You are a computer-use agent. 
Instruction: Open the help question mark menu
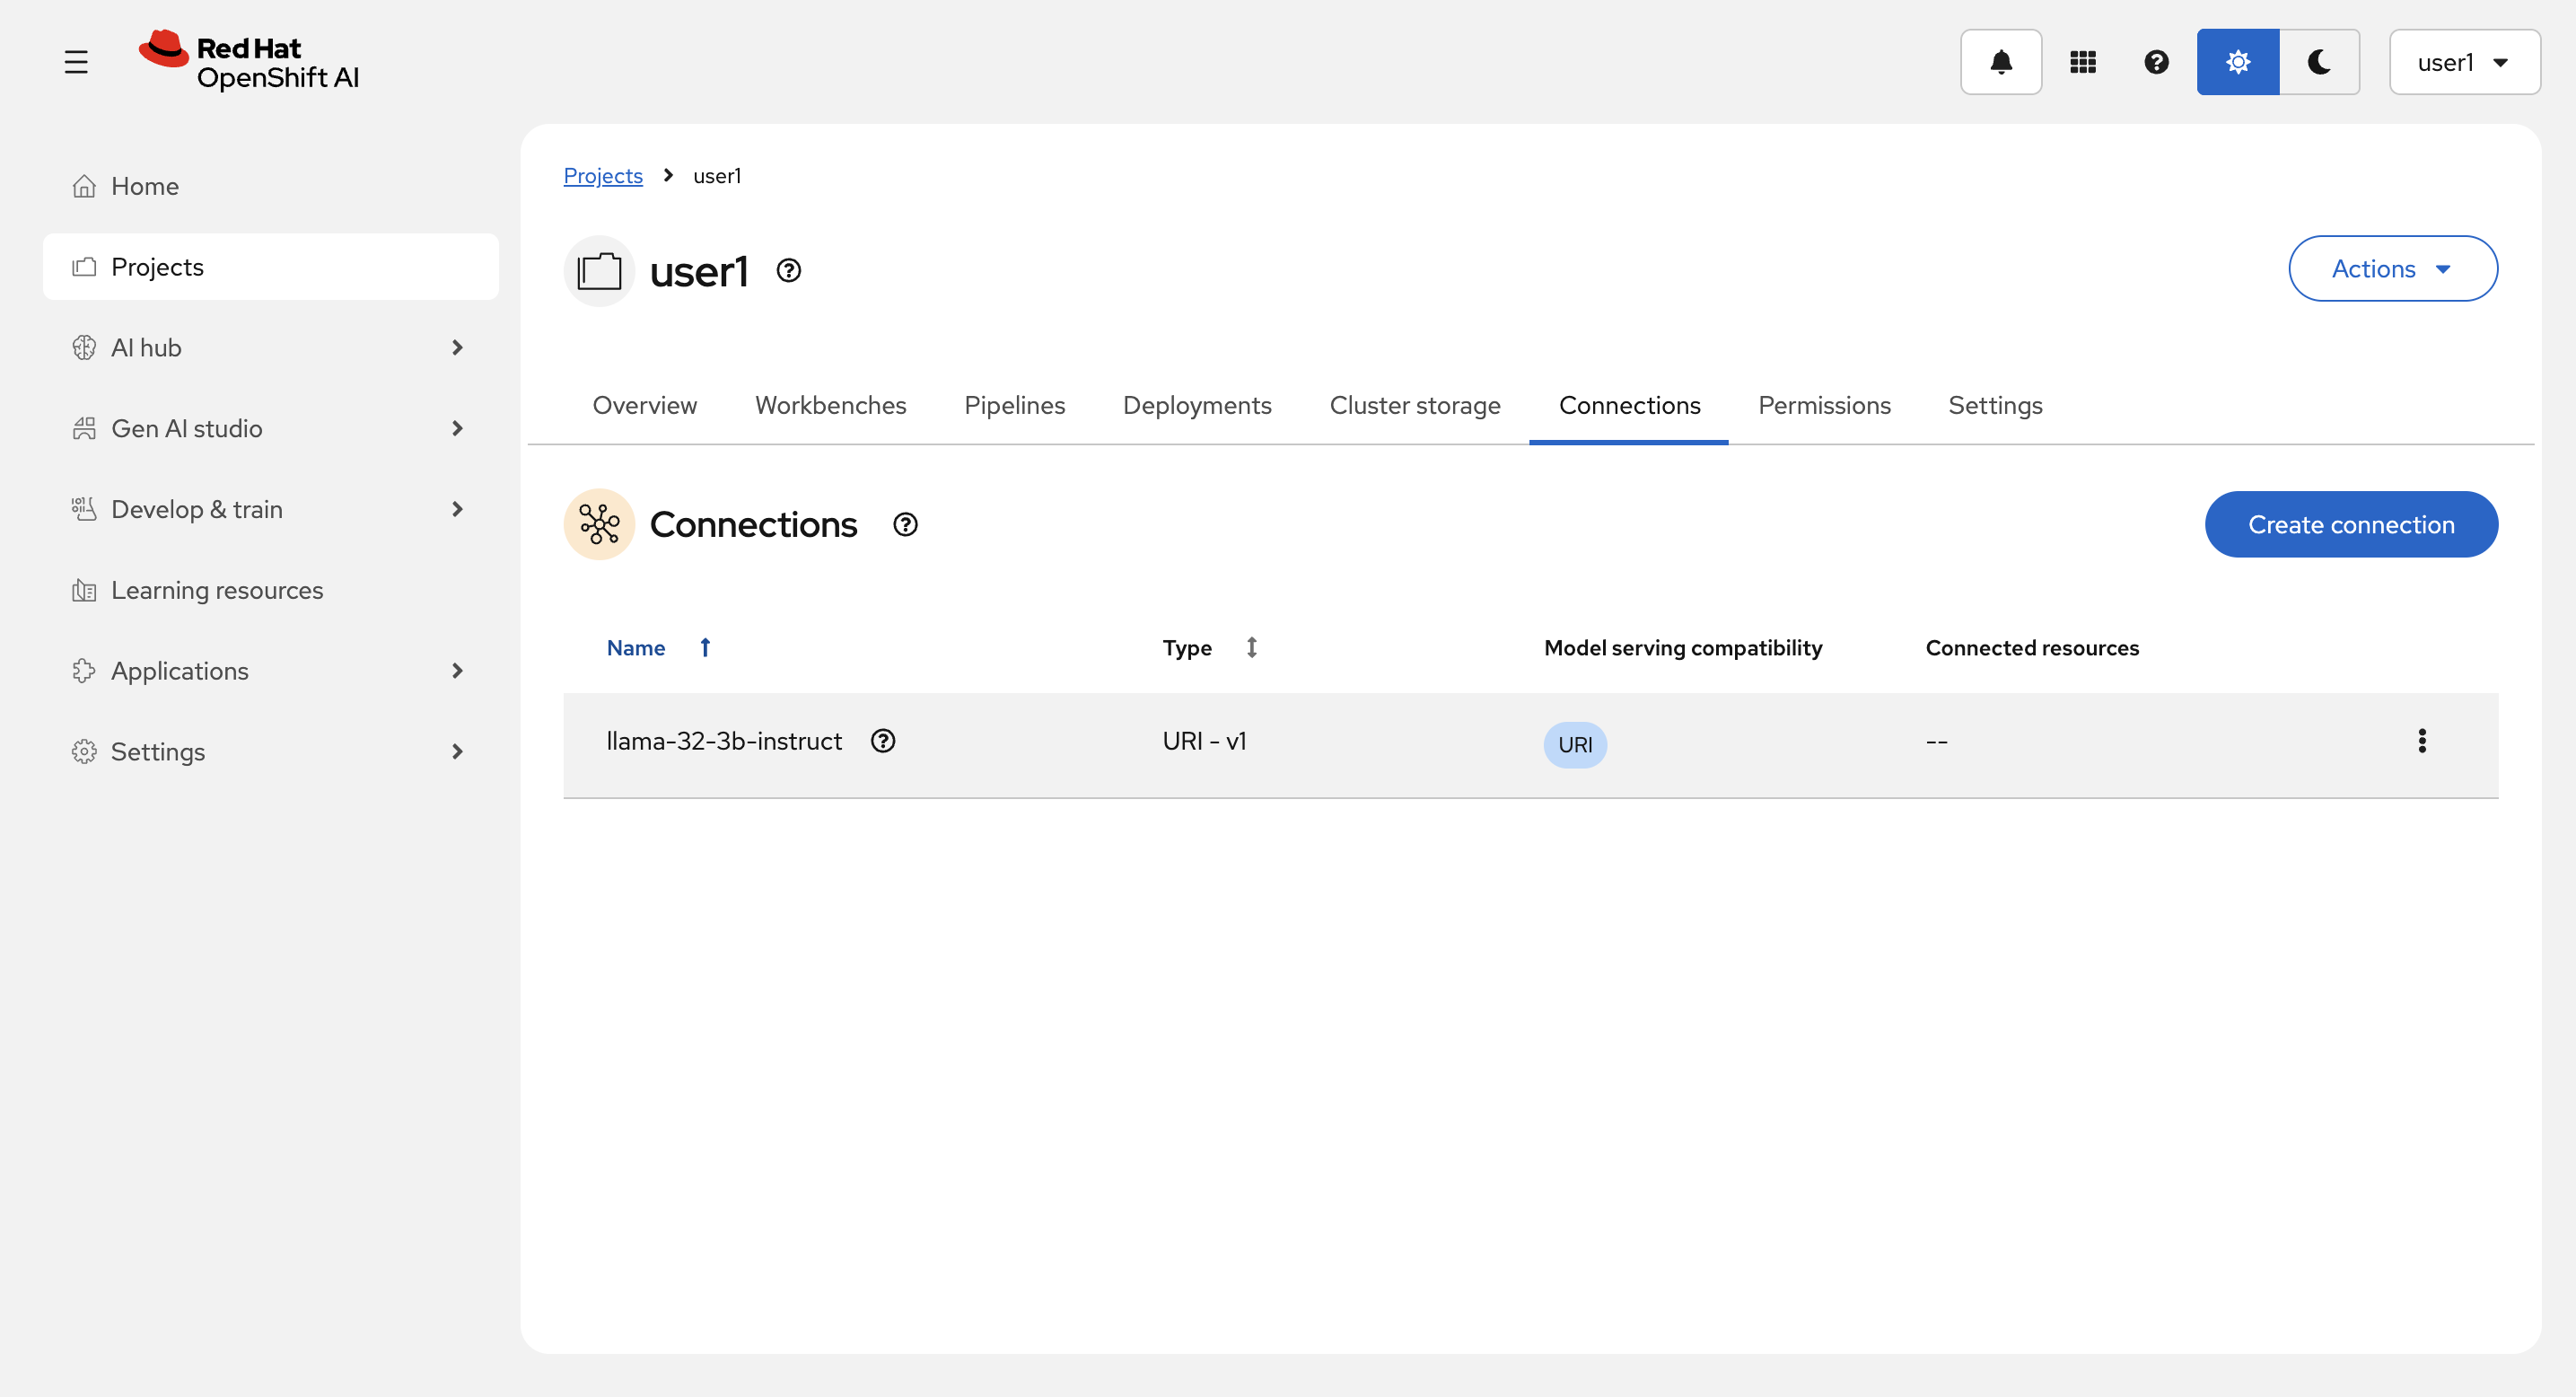click(x=2156, y=62)
